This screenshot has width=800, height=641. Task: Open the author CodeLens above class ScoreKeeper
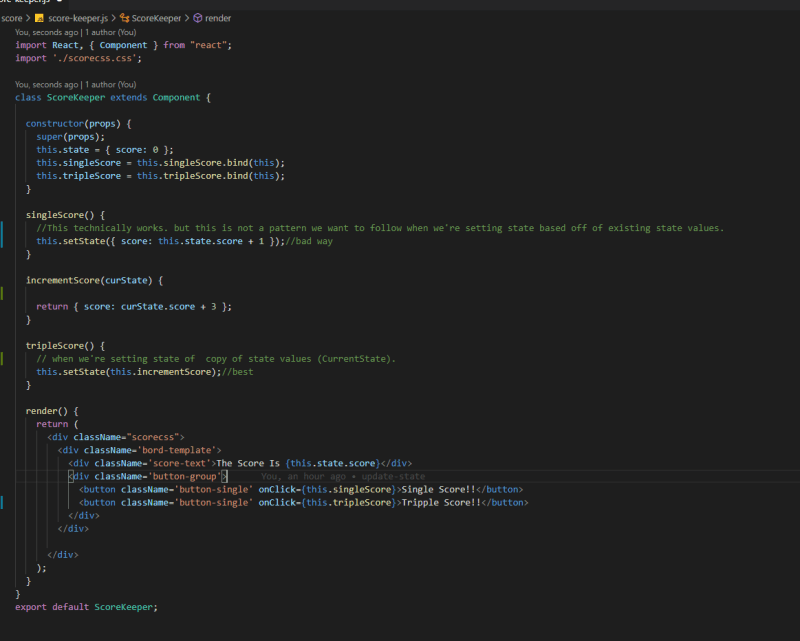(x=76, y=85)
